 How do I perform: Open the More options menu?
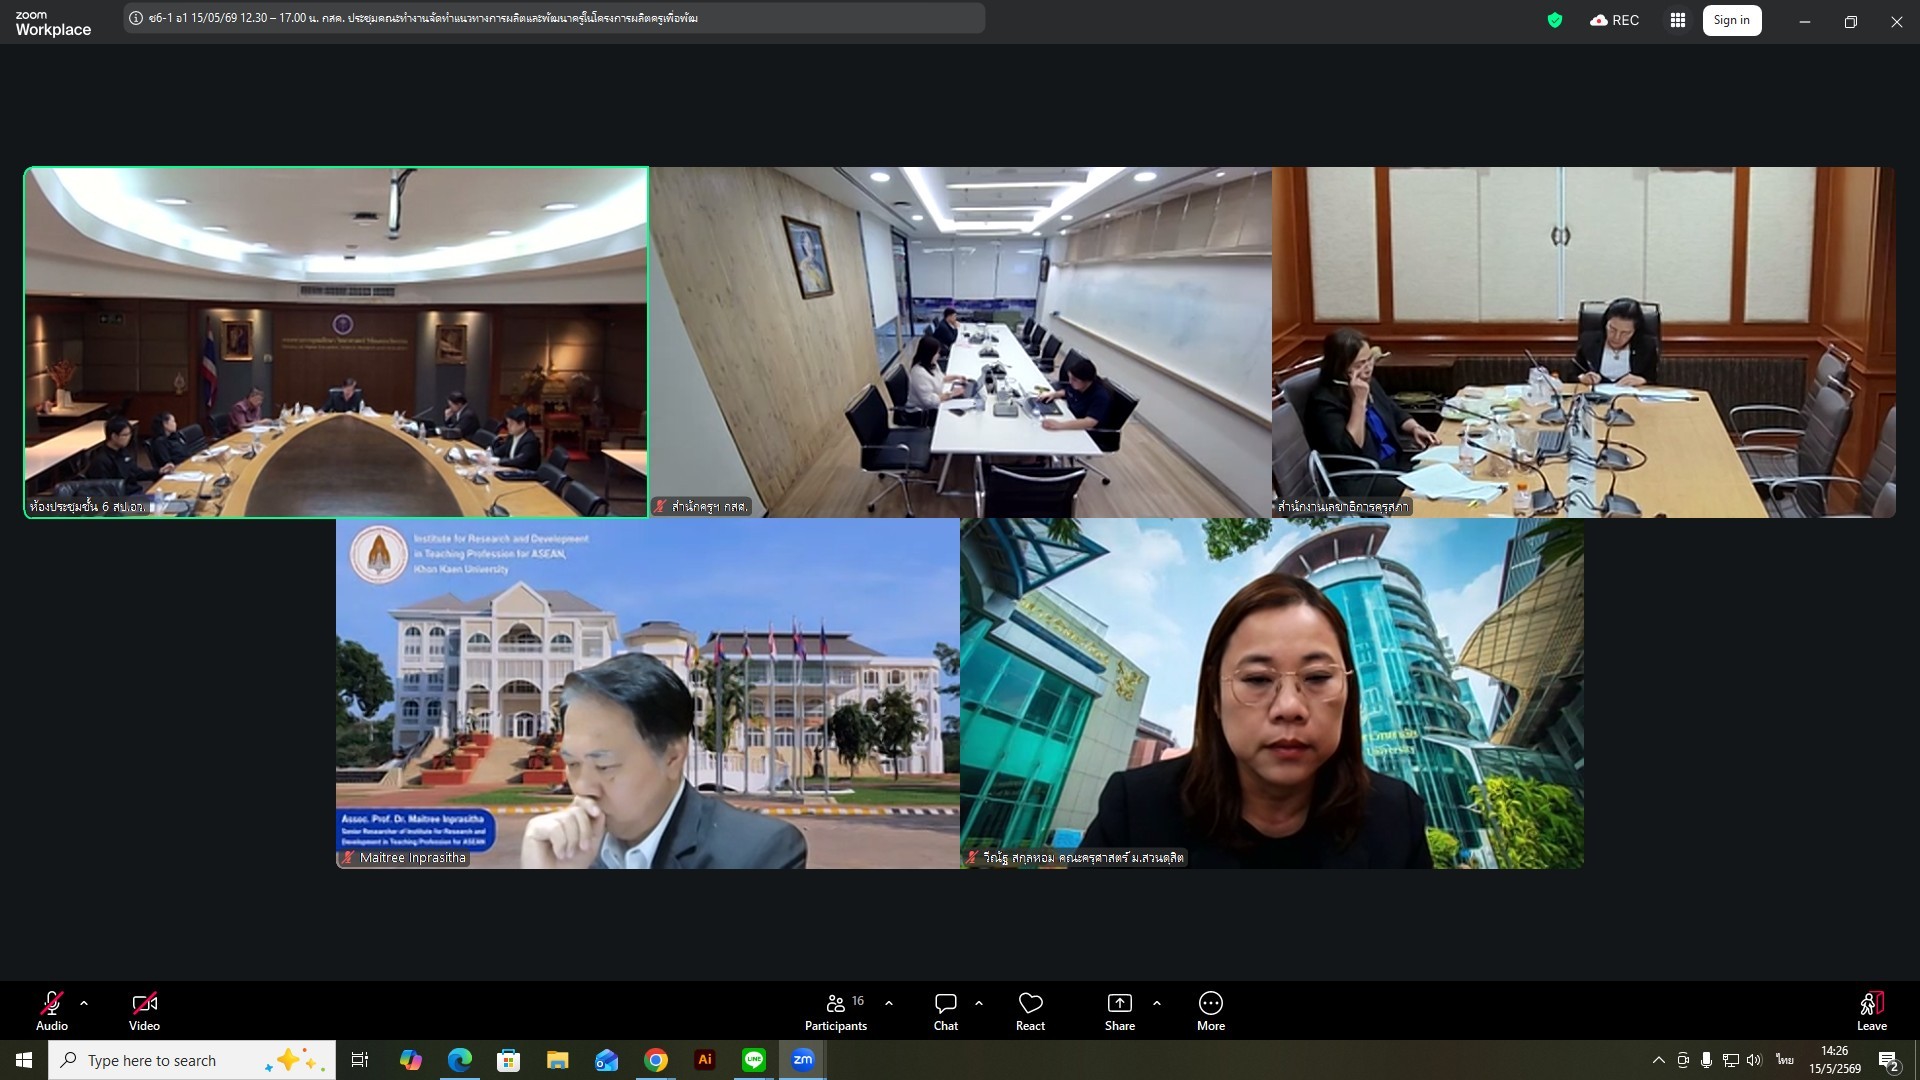pos(1211,1010)
